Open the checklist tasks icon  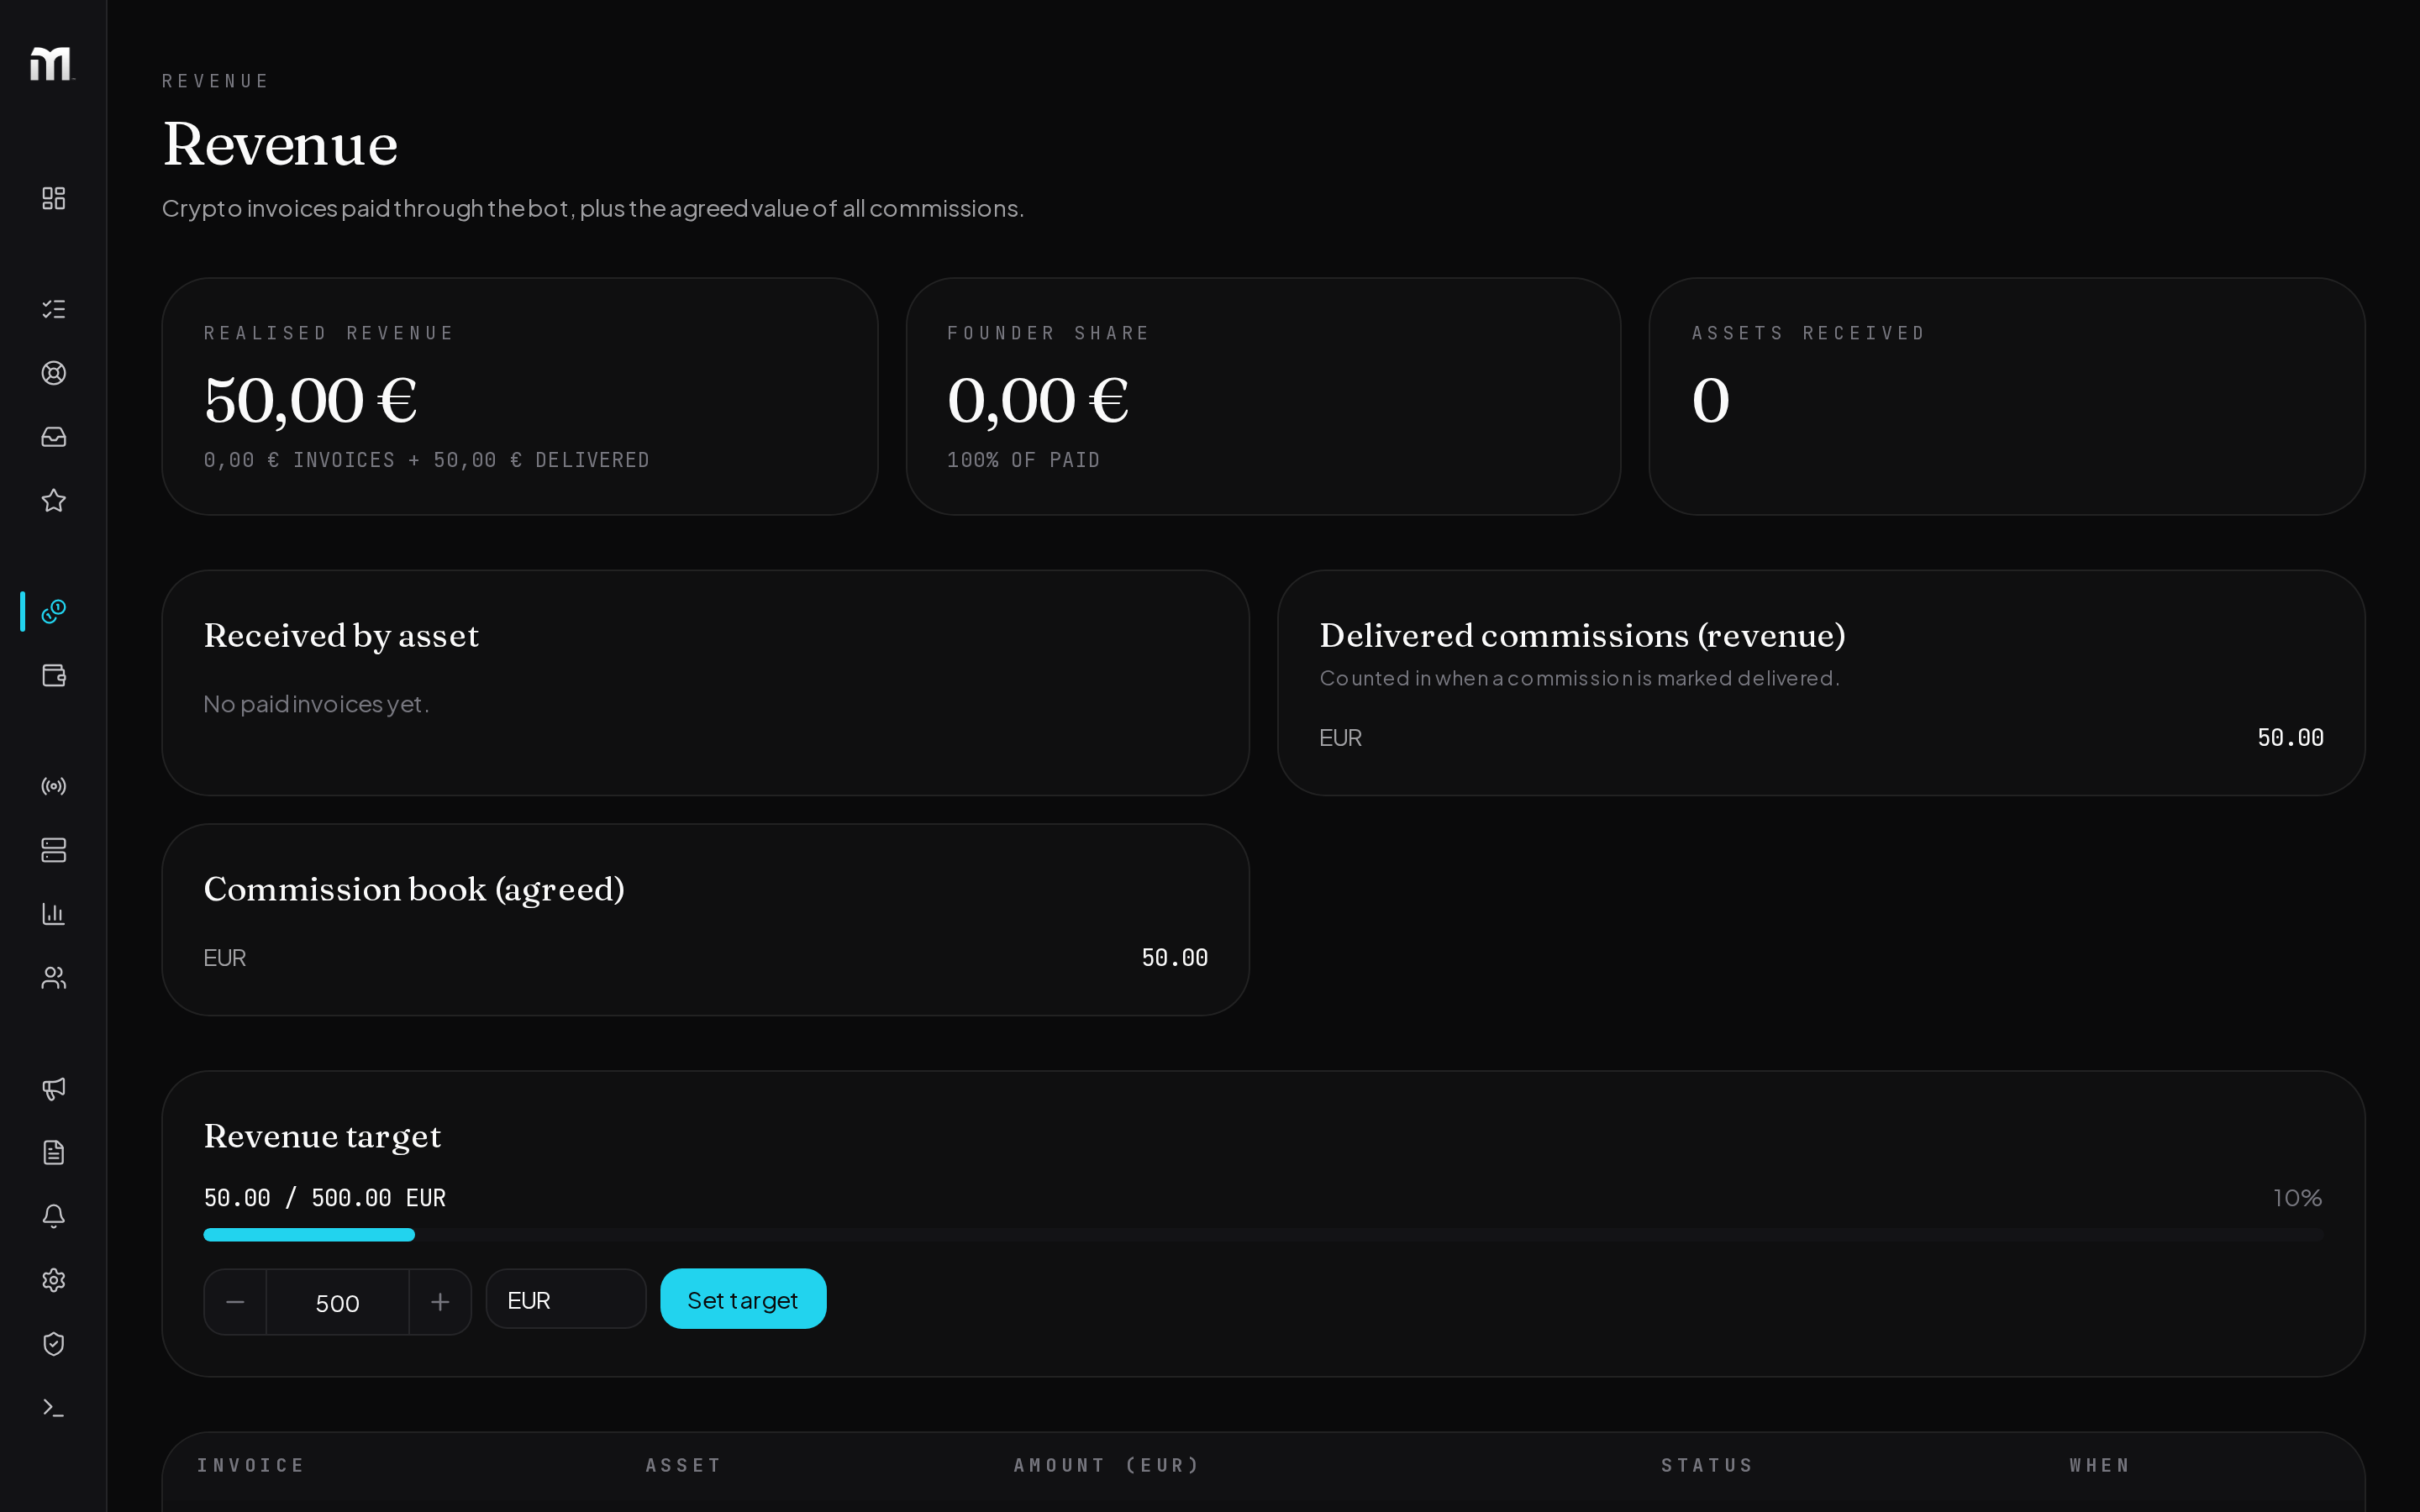[54, 309]
